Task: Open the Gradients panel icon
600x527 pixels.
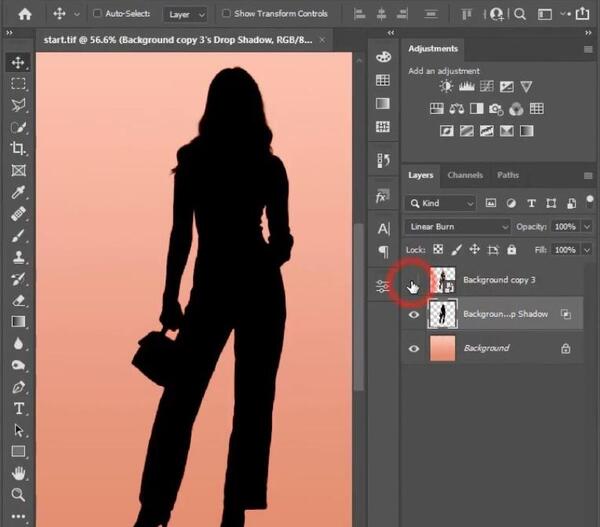Action: pos(383,103)
